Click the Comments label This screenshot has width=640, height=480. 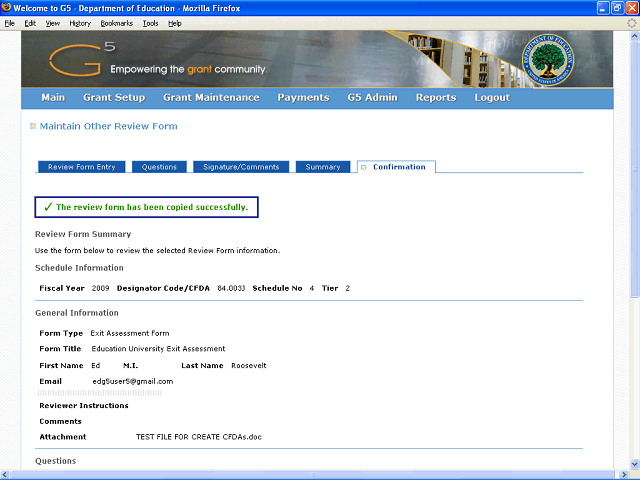pos(60,421)
